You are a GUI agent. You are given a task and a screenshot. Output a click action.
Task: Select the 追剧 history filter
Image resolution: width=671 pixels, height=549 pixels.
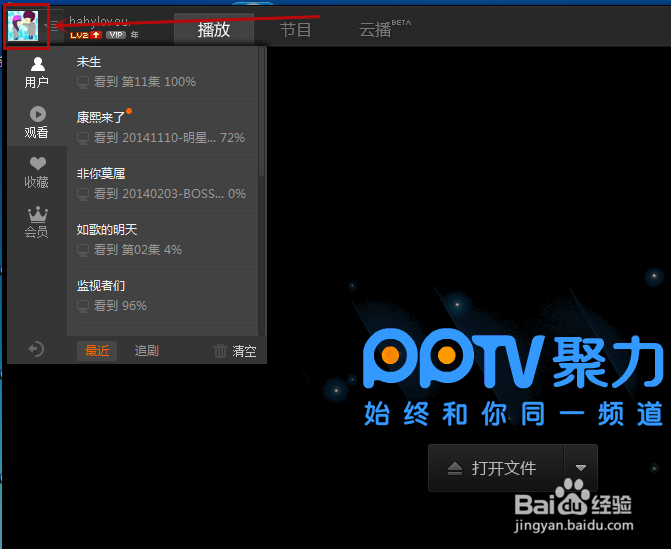(147, 350)
